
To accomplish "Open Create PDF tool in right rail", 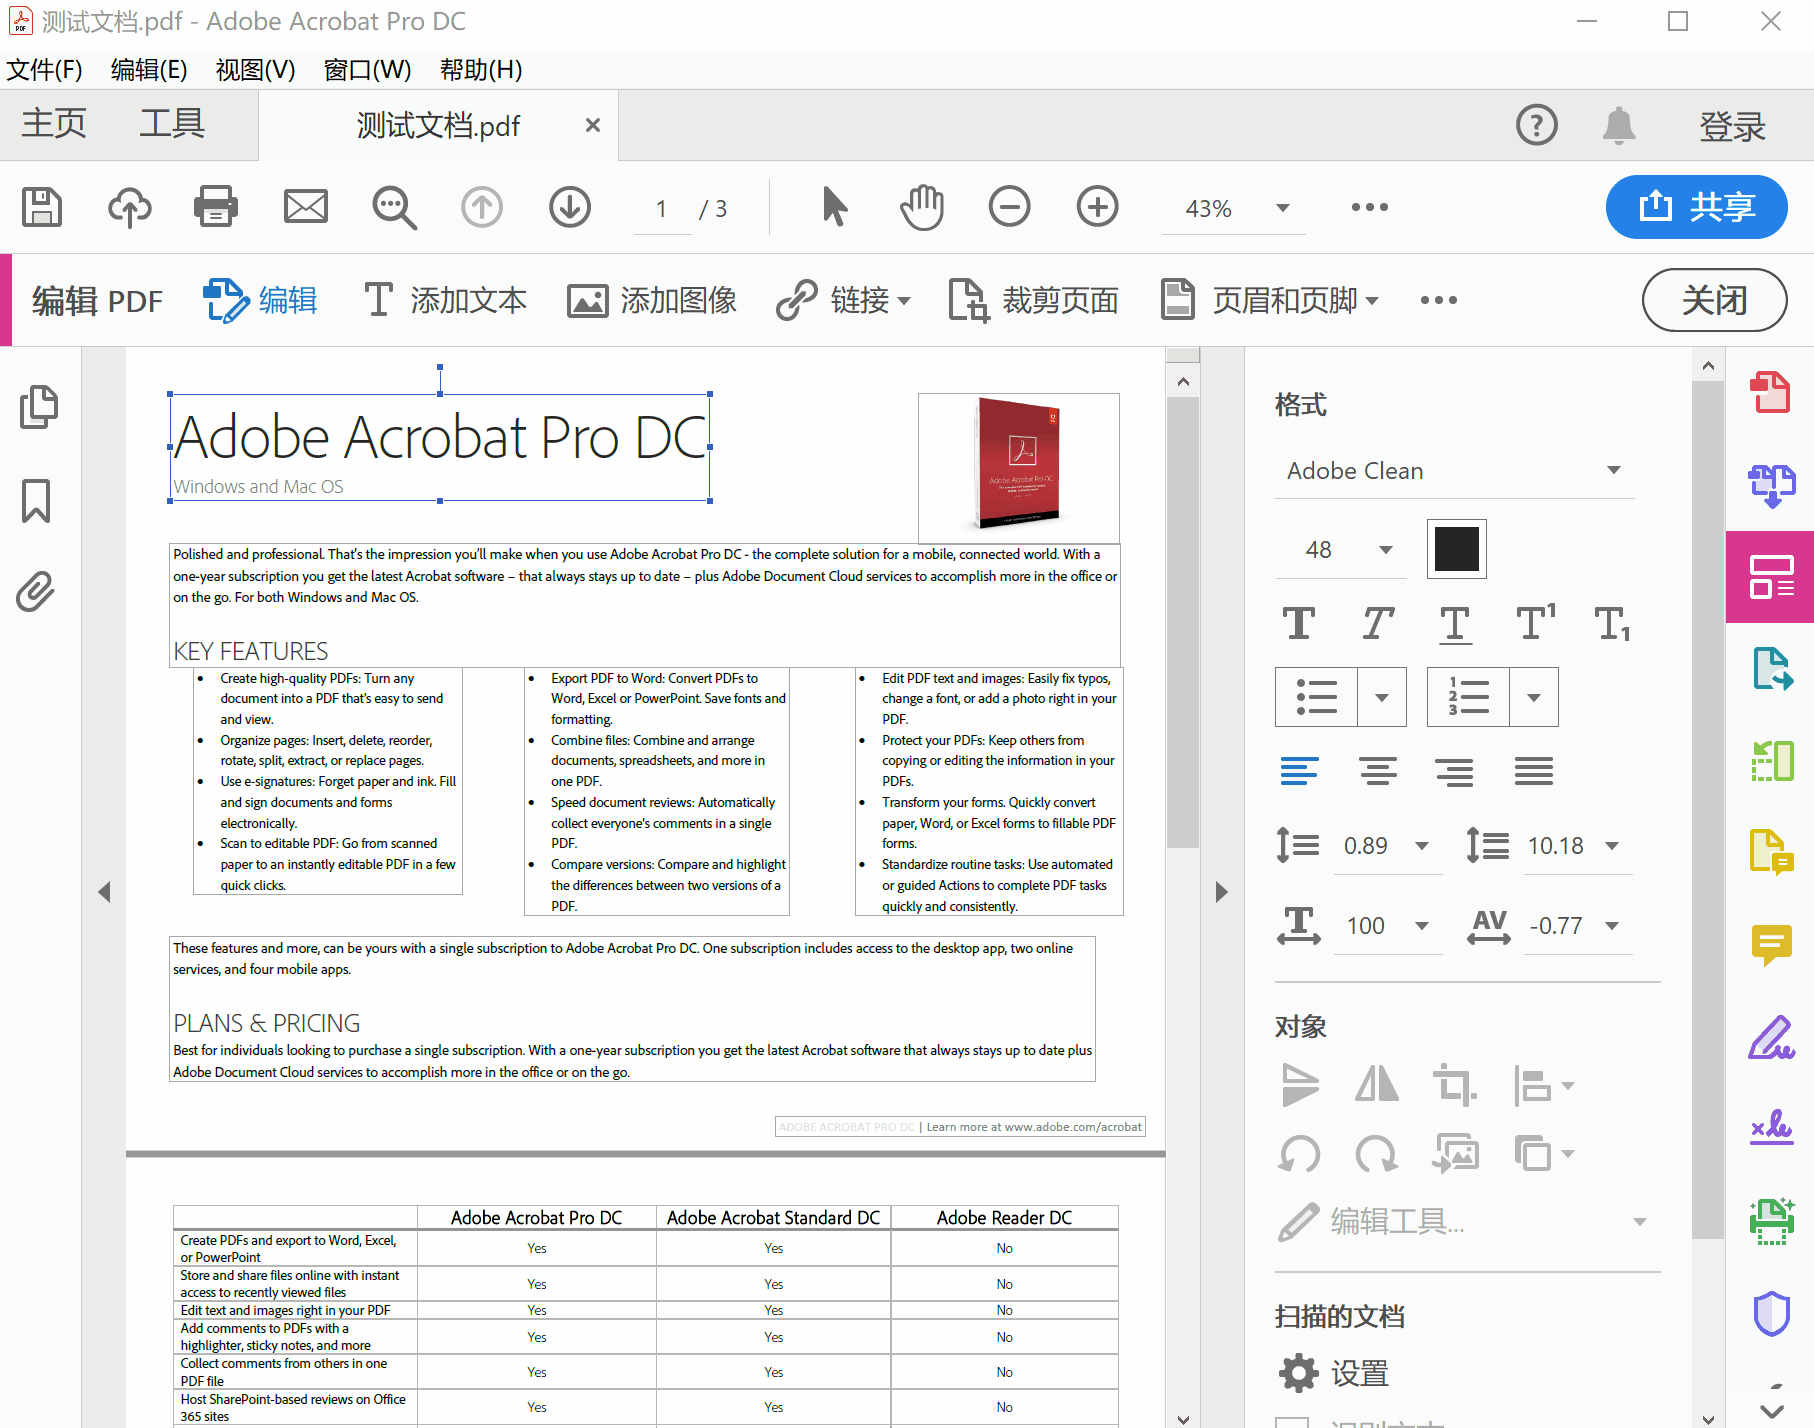I will pos(1770,392).
